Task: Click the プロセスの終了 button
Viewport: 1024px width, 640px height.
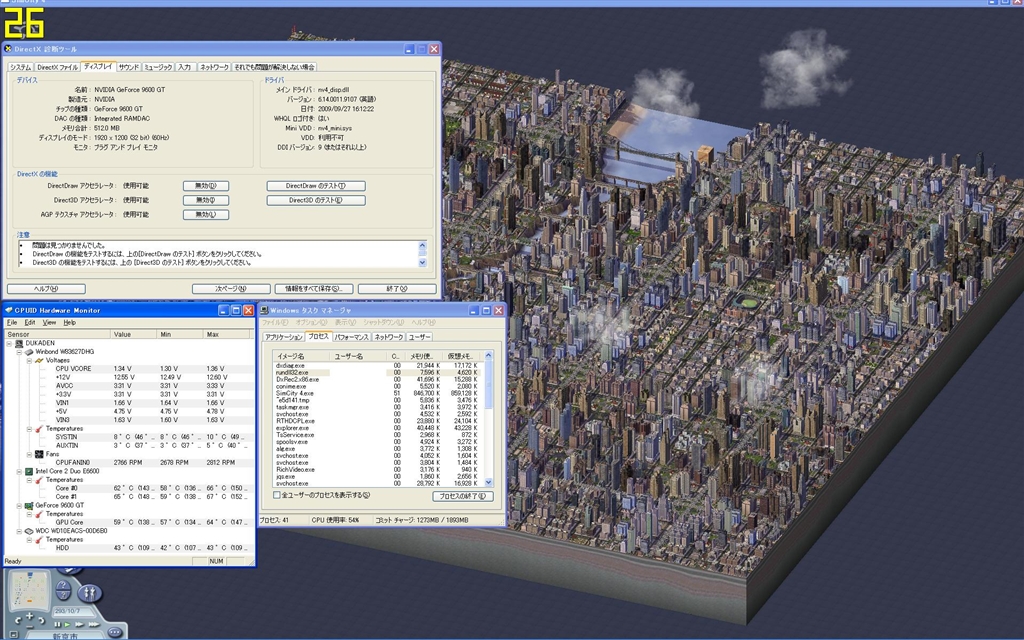Action: tap(462, 496)
